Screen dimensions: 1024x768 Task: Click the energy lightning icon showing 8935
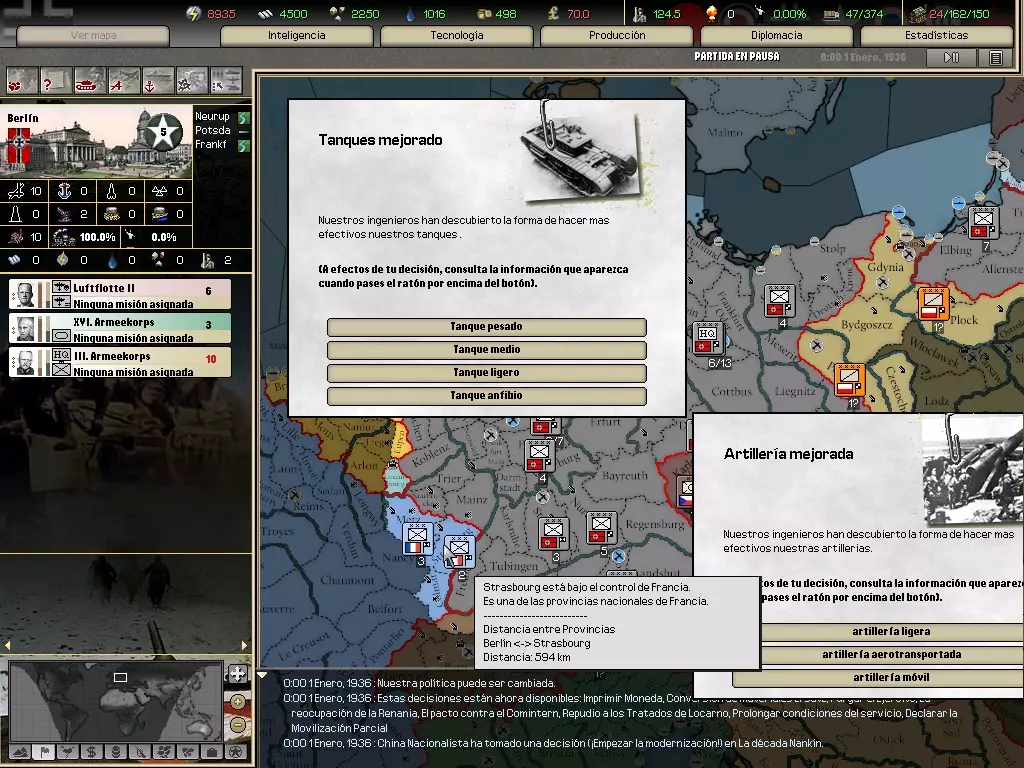(194, 13)
